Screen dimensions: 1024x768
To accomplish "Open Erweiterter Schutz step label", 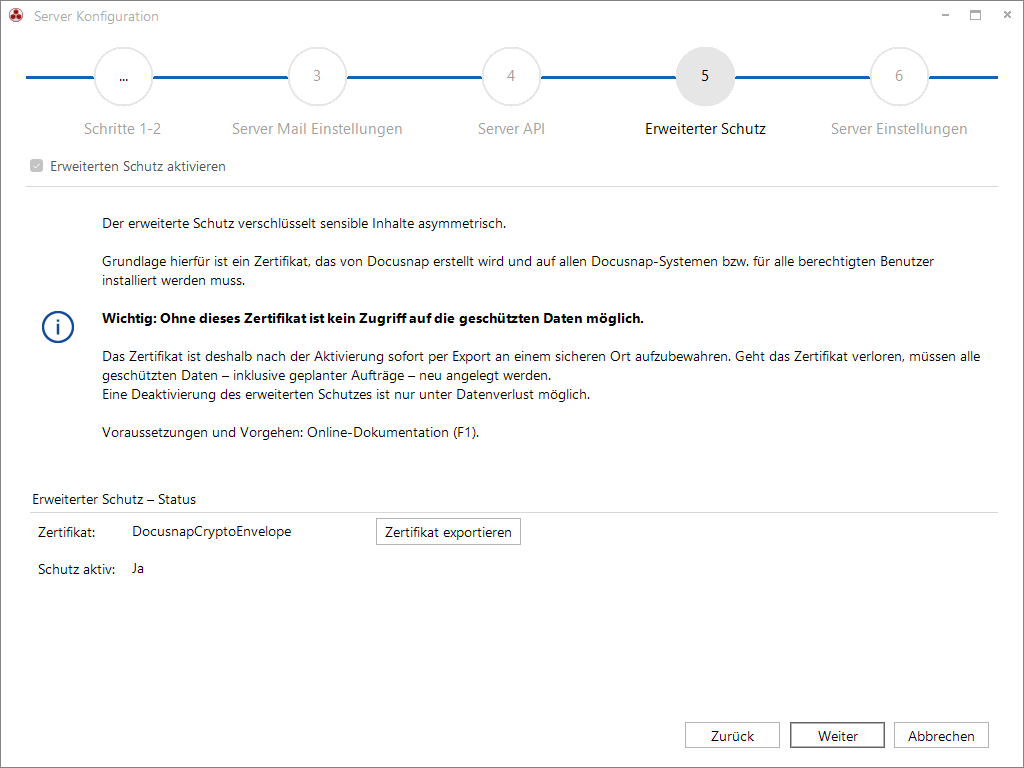I will [705, 129].
